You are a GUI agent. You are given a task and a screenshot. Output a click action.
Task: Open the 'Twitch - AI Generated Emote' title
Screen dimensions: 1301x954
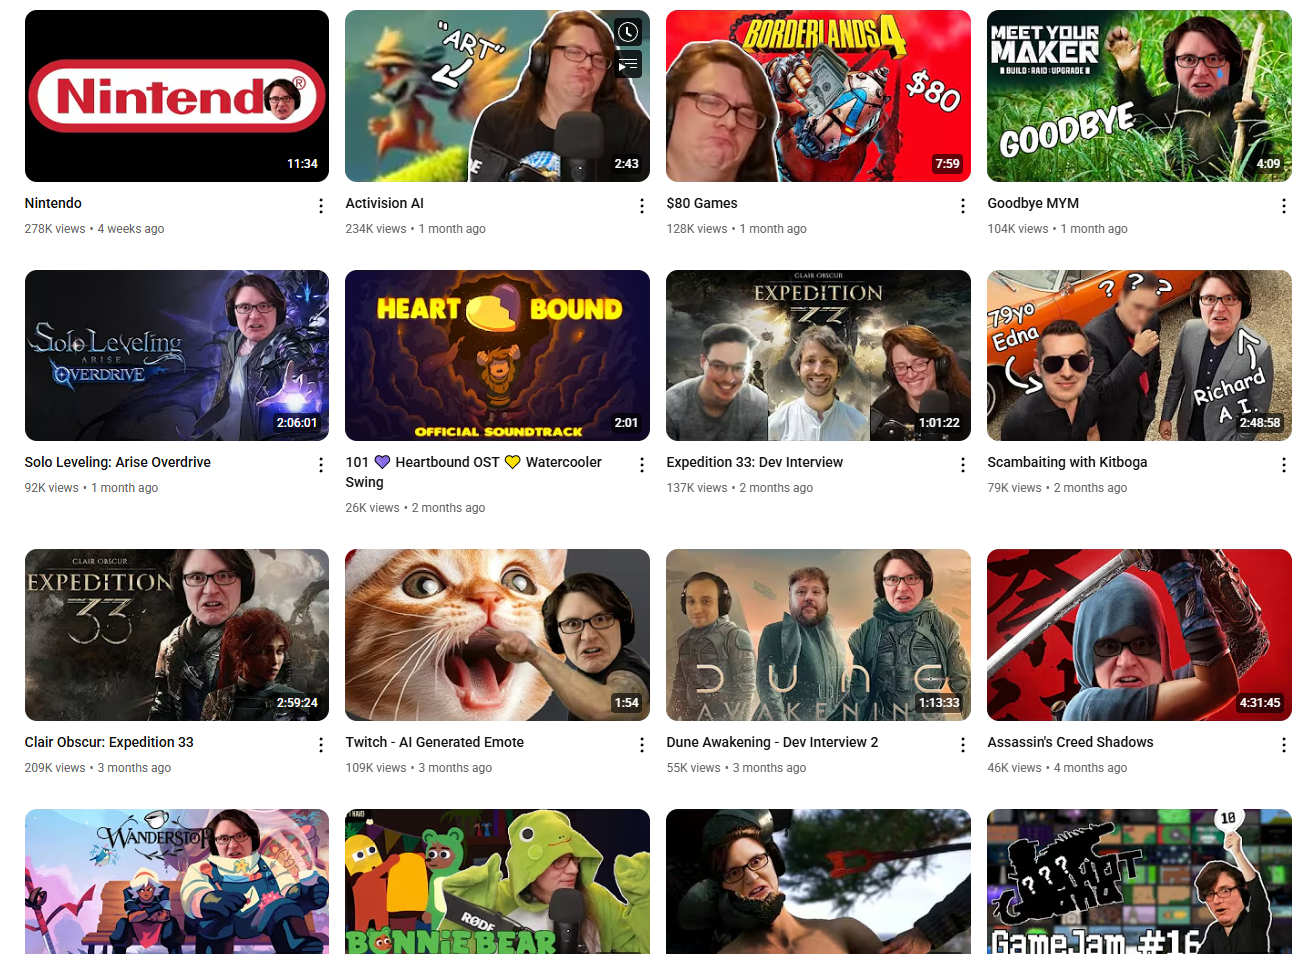coord(435,742)
